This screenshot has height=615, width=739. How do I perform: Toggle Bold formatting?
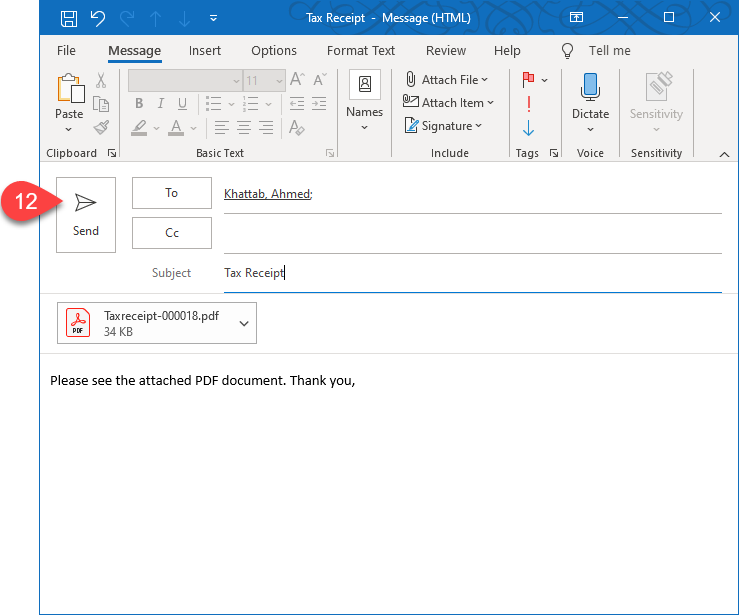[x=139, y=103]
